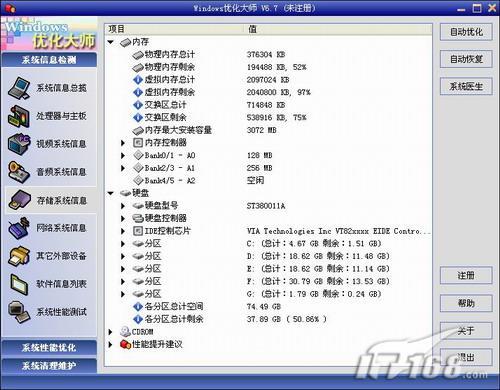Click the application logo in title bar

coord(9,8)
